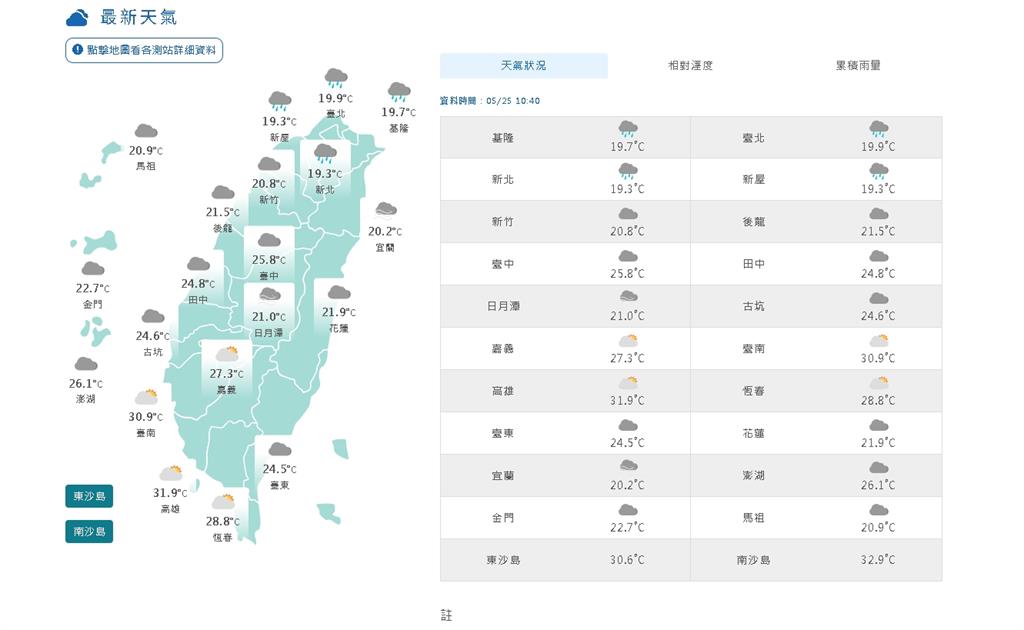
Task: Click the cloud icon for 田中 on map
Action: [x=198, y=264]
